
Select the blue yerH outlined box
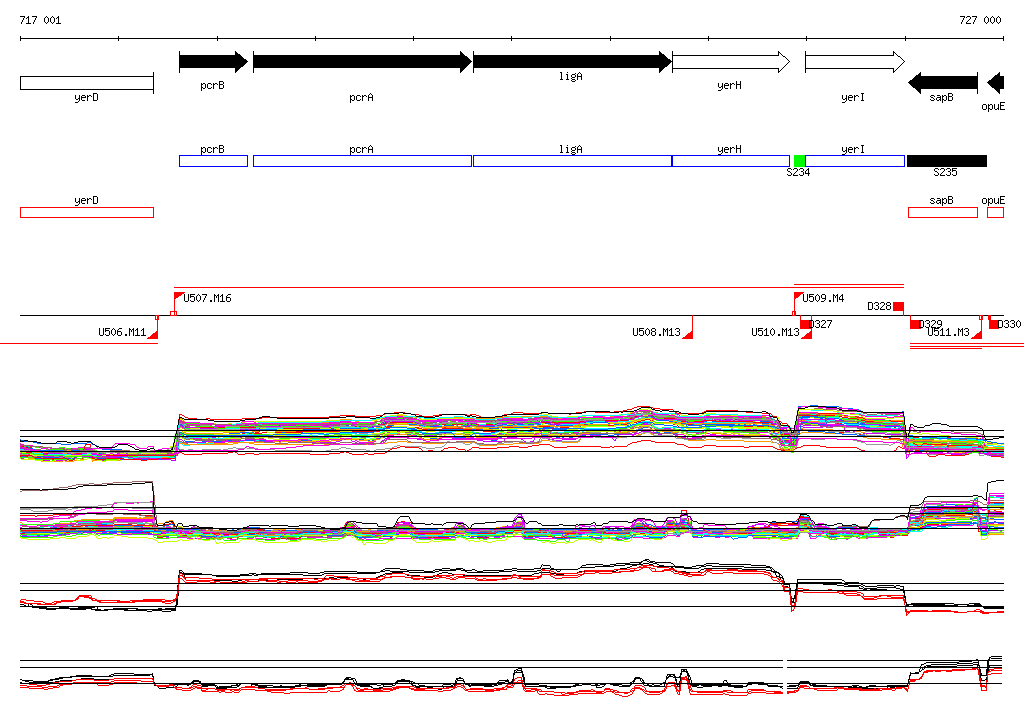point(731,161)
